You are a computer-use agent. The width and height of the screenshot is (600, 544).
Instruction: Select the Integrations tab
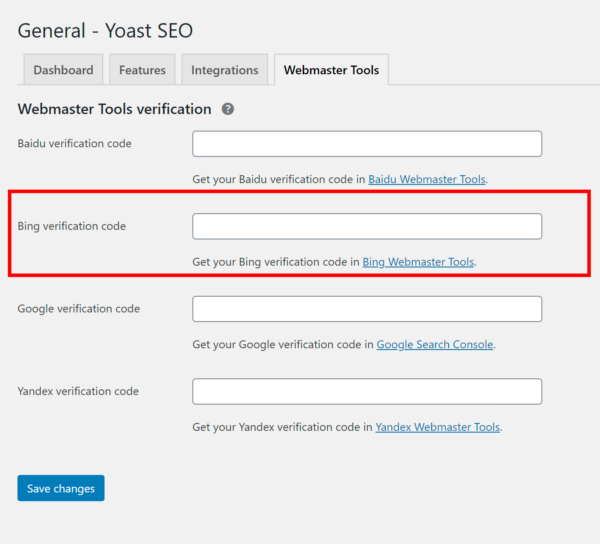[225, 70]
